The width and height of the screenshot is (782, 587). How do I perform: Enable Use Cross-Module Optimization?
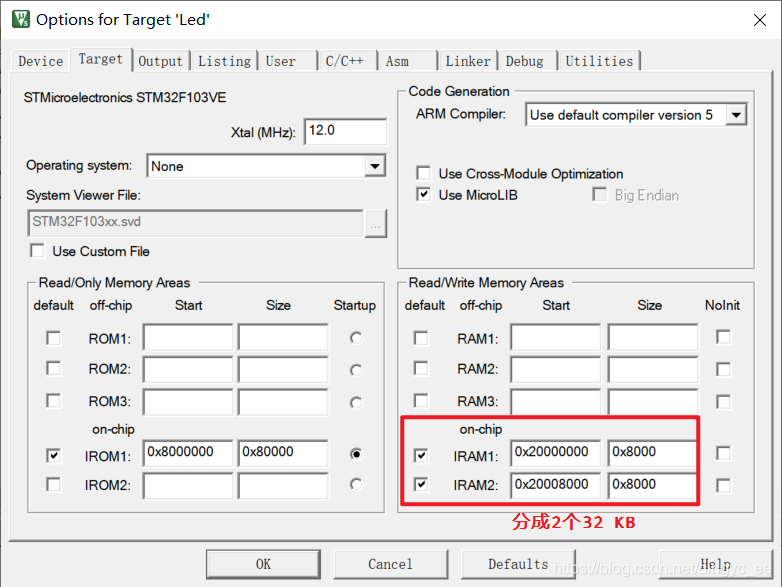423,173
